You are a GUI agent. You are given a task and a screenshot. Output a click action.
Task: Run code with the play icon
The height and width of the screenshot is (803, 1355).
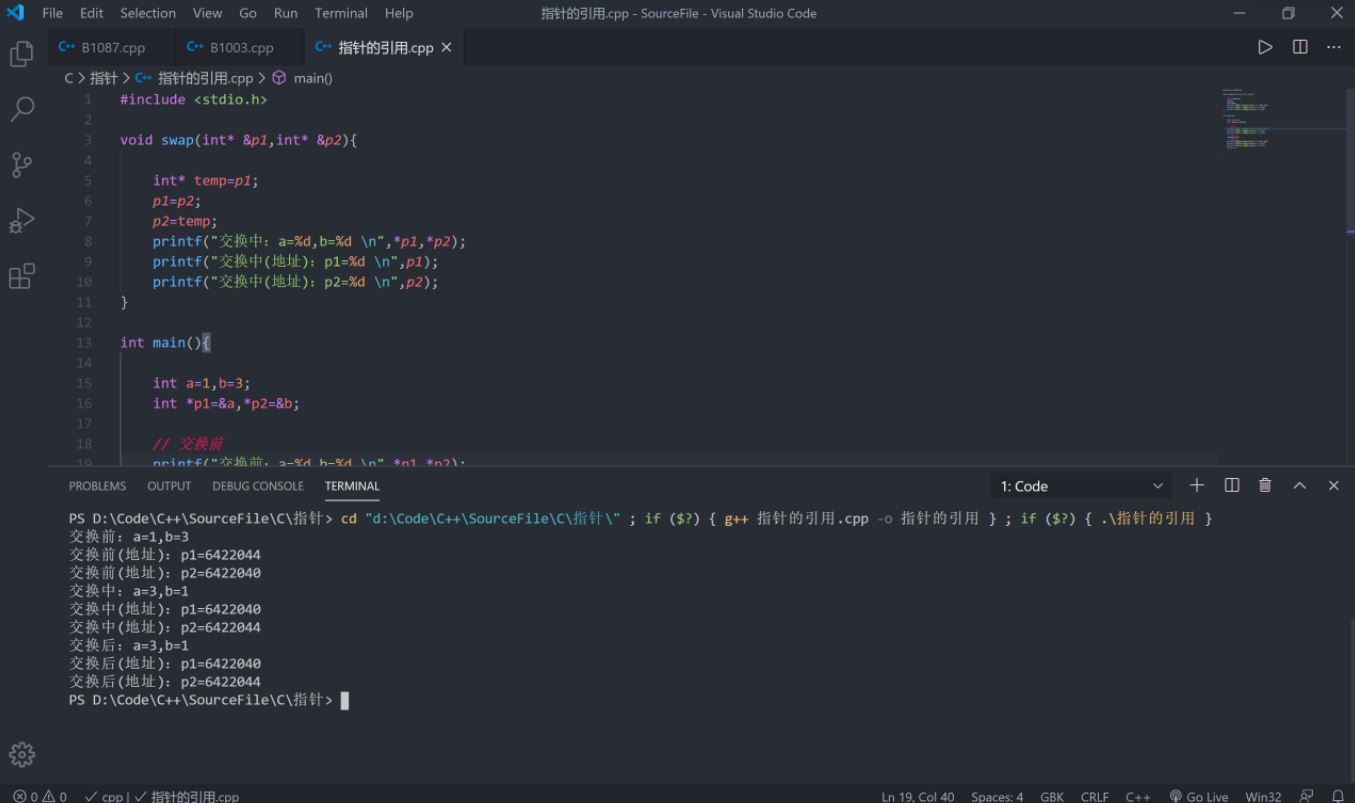1265,47
